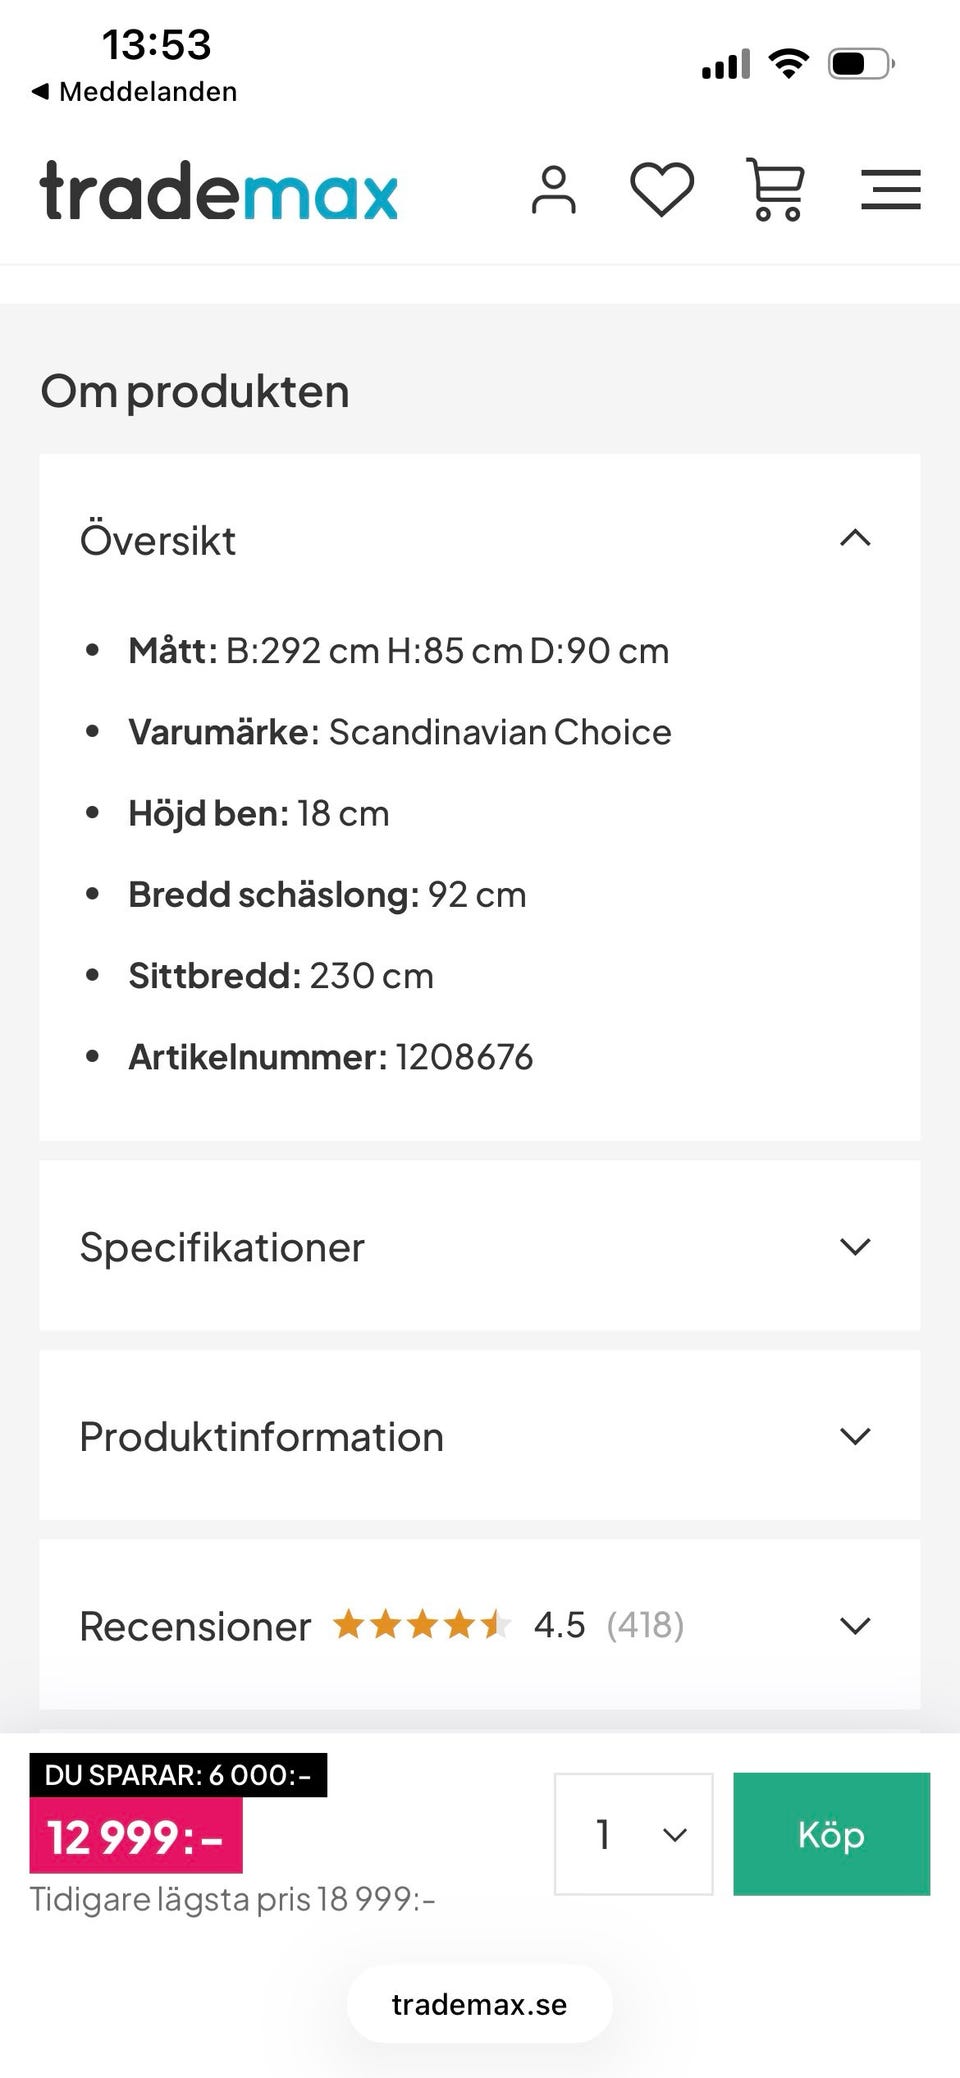
Task: Open the wishlist heart icon
Action: (662, 189)
